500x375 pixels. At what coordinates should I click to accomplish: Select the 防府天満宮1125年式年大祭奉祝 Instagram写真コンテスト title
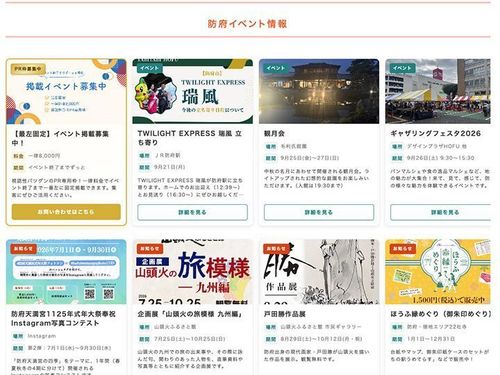(x=63, y=318)
